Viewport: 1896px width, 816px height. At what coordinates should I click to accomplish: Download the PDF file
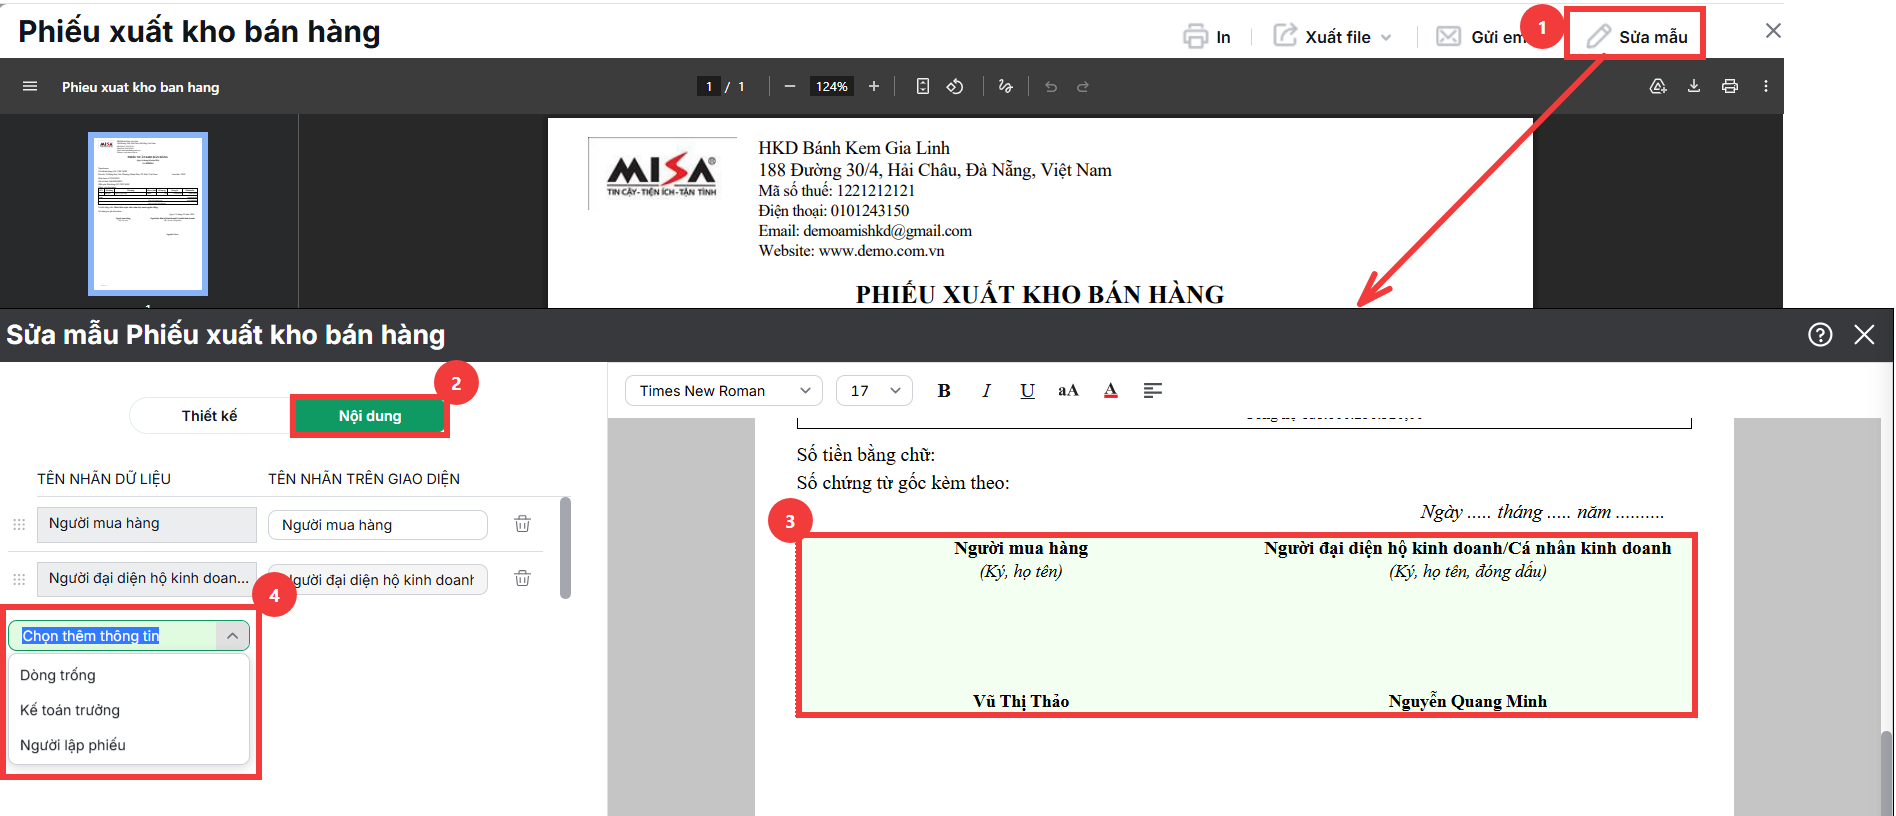pos(1694,86)
